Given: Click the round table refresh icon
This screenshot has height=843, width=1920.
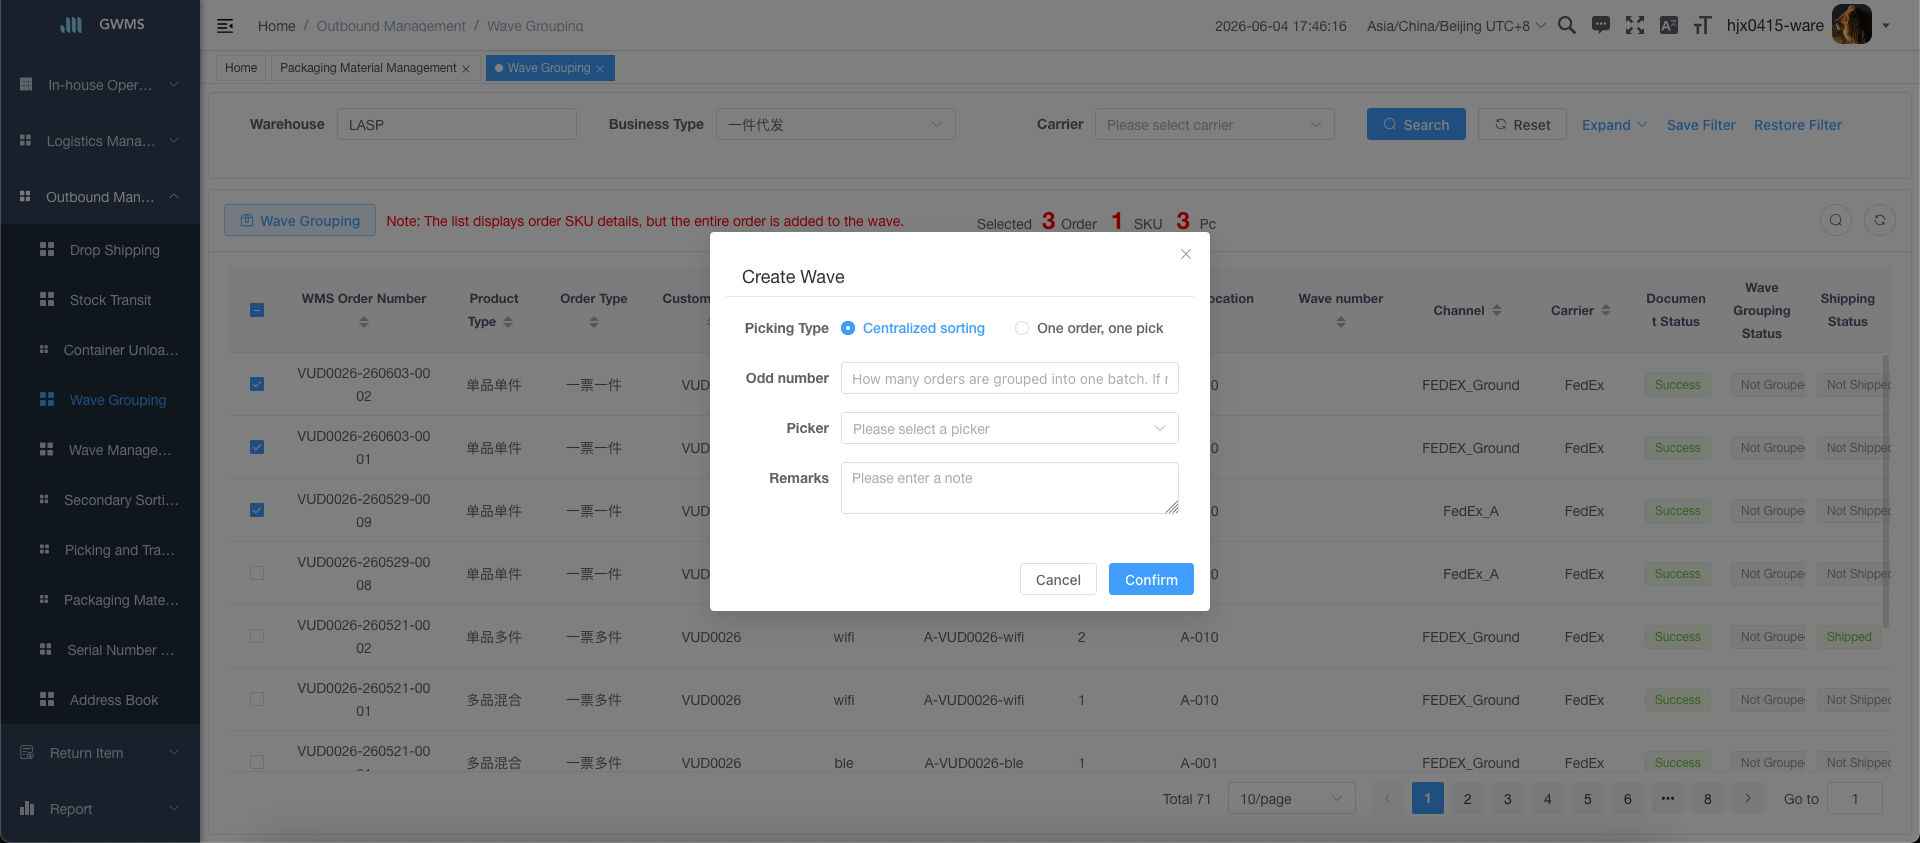Looking at the screenshot, I should tap(1880, 220).
